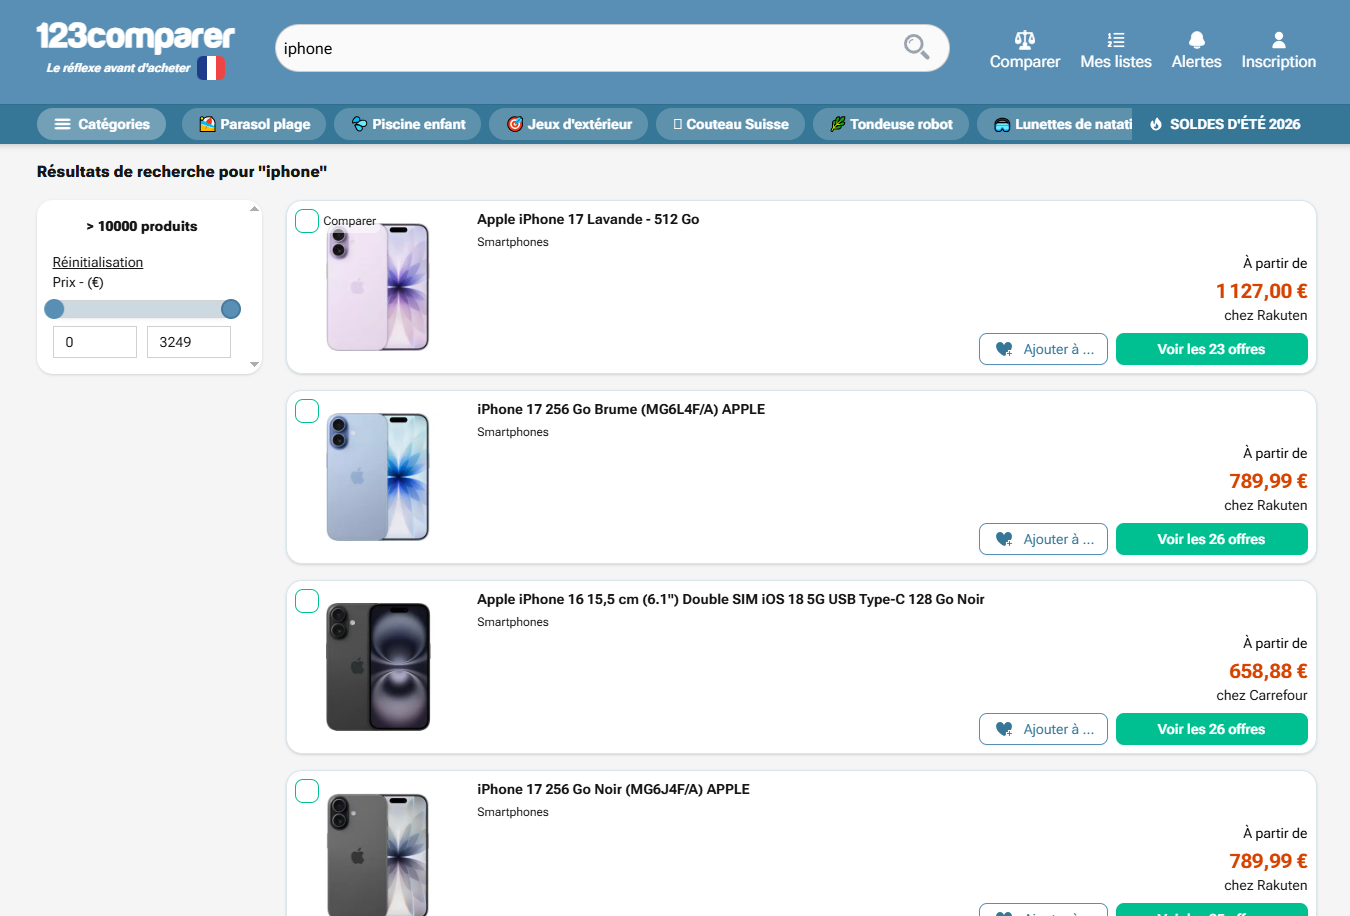Open Ajouter à list for iPhone 17 Lavande
This screenshot has width=1350, height=916.
click(1043, 349)
